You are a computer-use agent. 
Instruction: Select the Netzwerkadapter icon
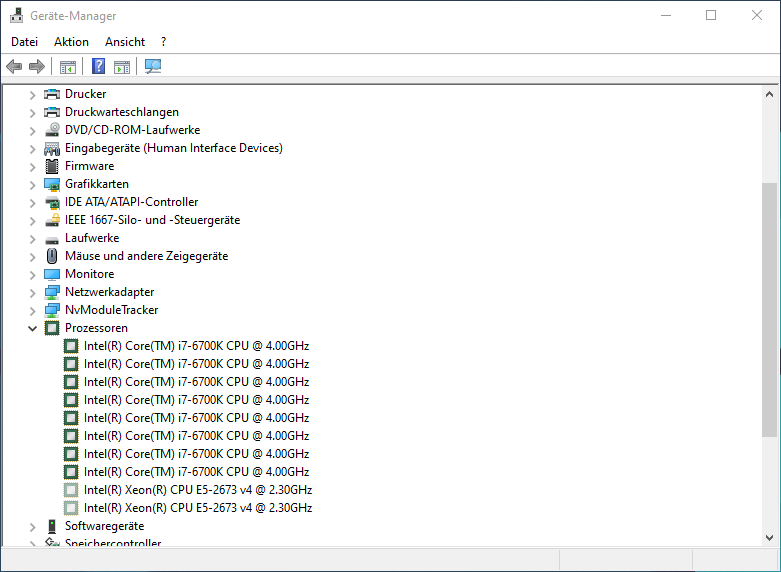coord(52,292)
